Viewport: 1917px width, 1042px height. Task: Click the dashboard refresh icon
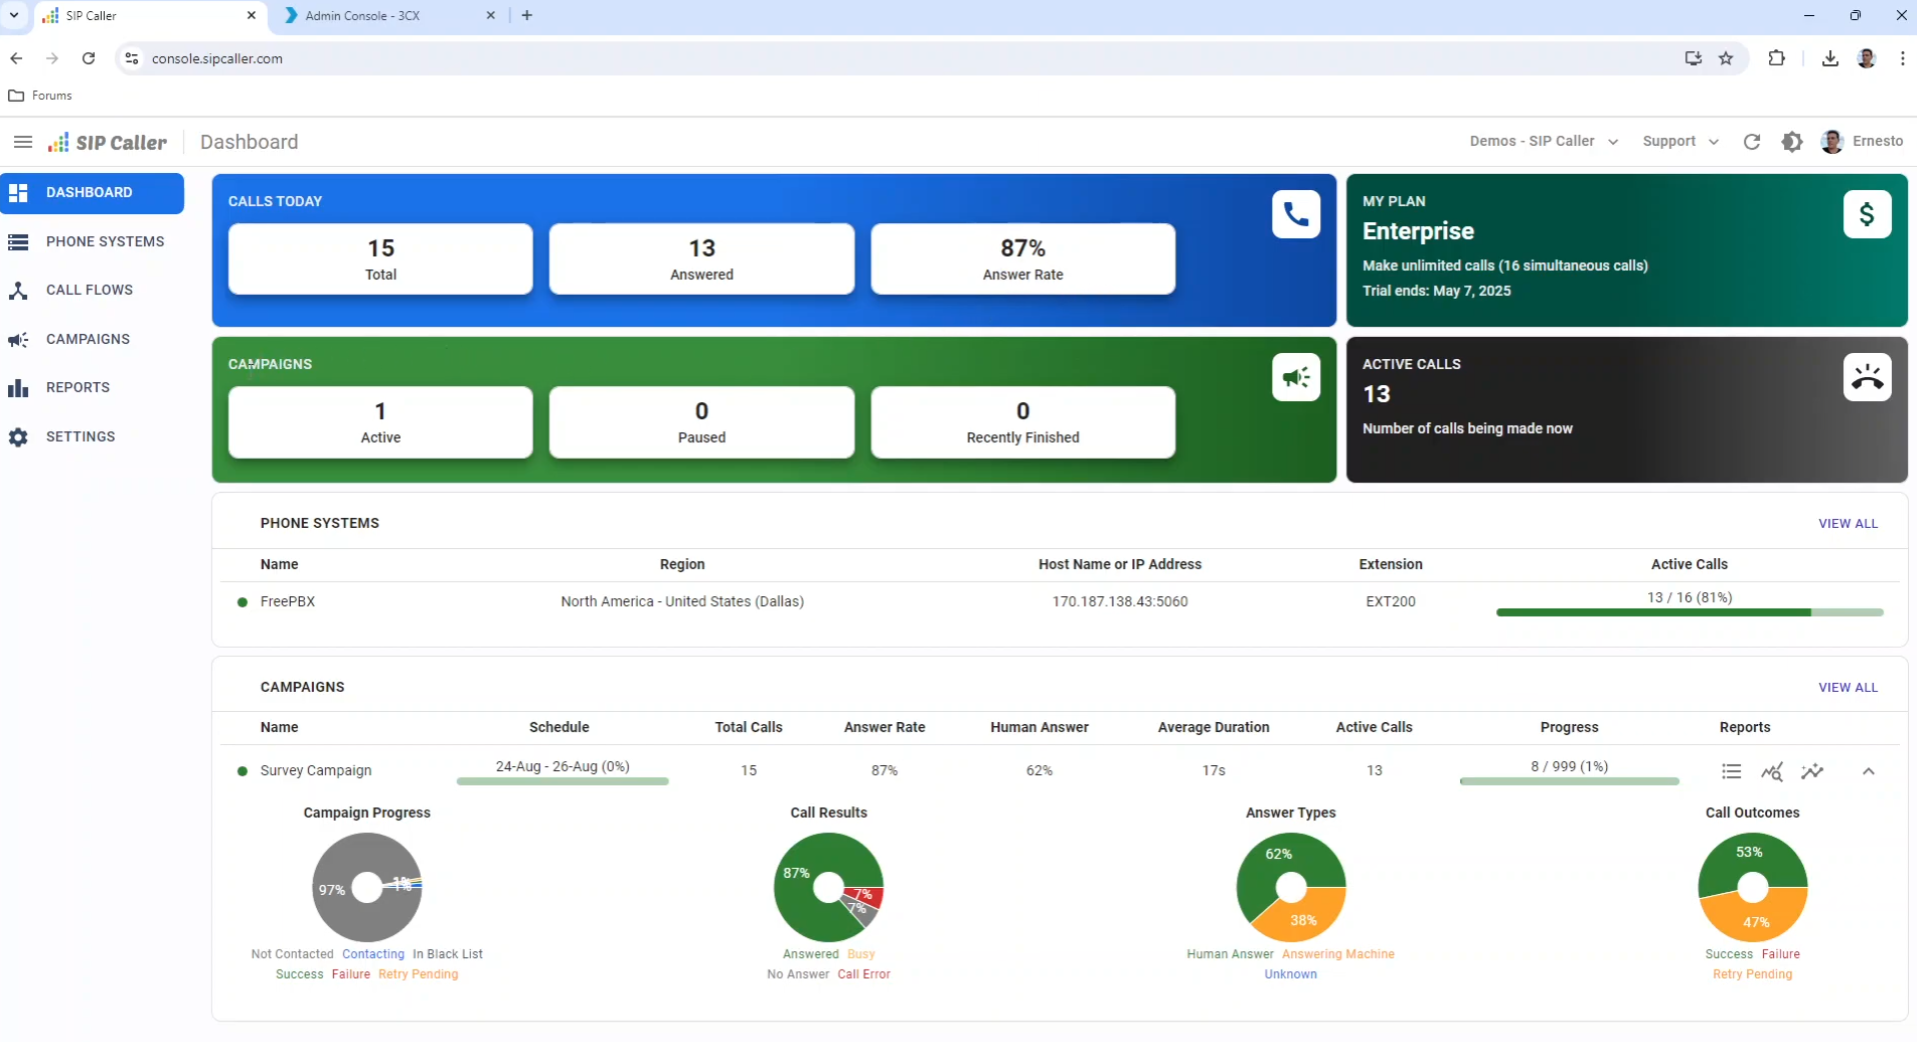[1751, 142]
